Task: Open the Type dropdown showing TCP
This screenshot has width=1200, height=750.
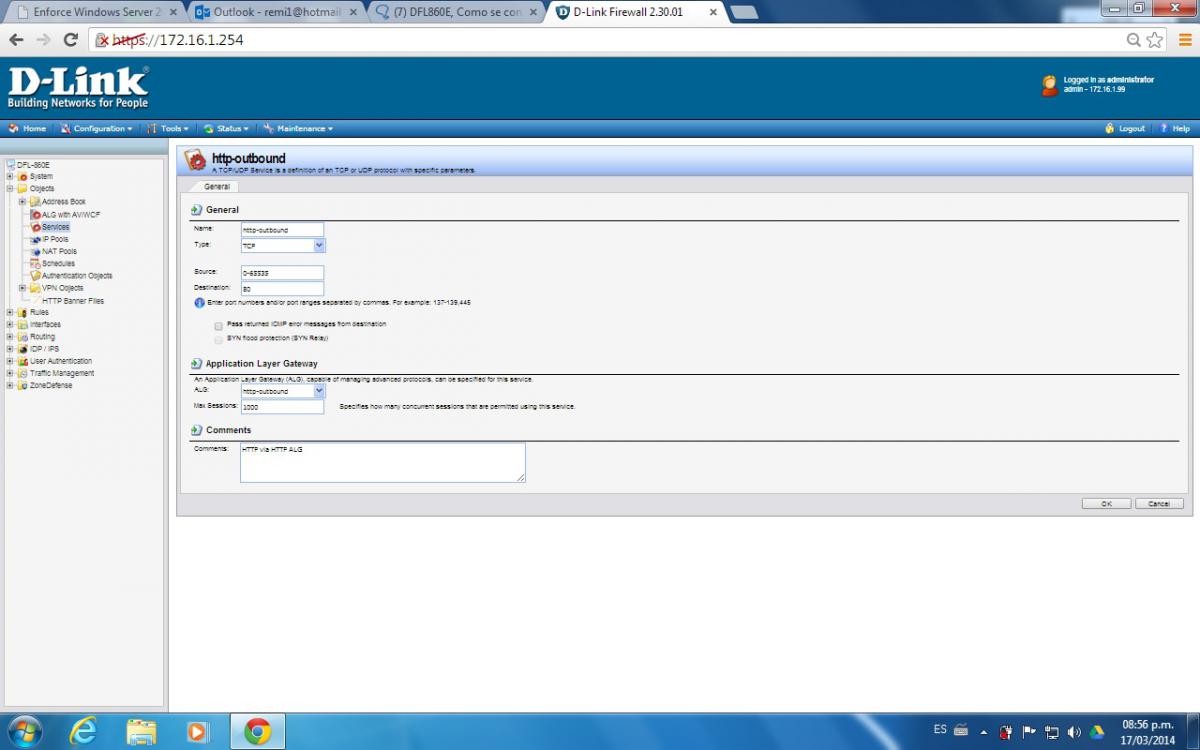Action: pyautogui.click(x=283, y=245)
